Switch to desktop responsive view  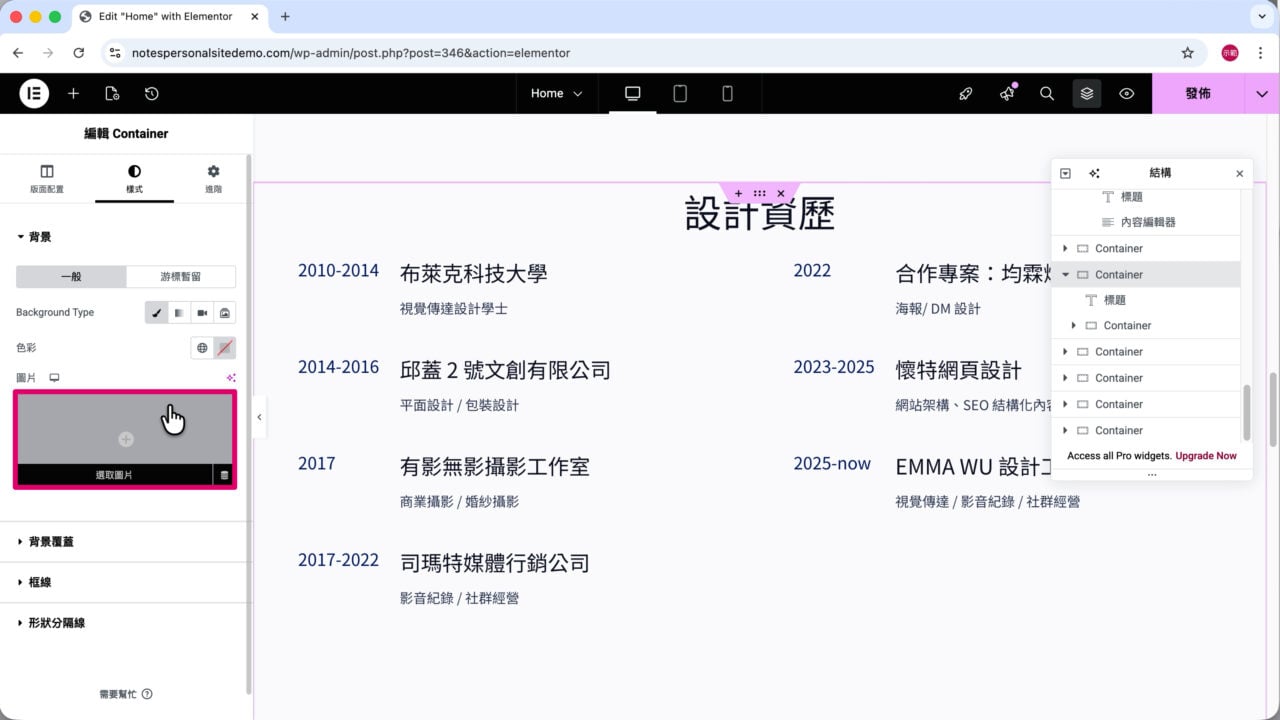click(632, 93)
